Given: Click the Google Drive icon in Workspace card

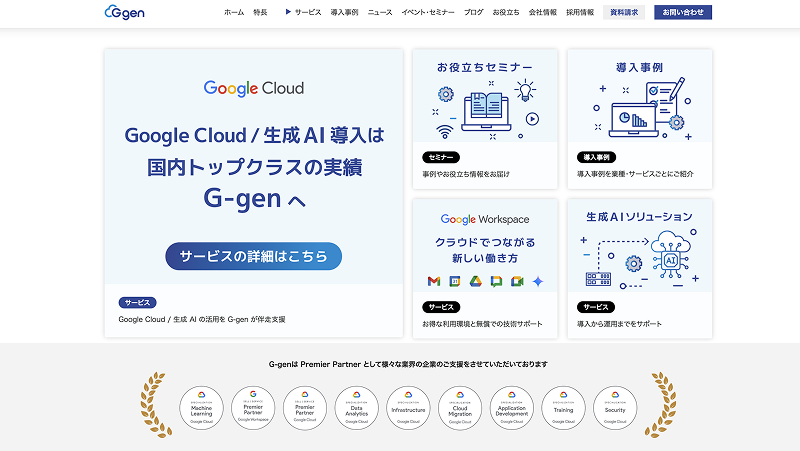Looking at the screenshot, I should [476, 281].
